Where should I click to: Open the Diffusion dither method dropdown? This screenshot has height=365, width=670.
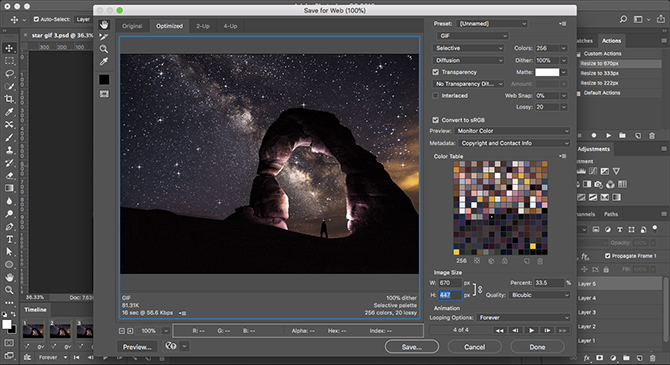pyautogui.click(x=468, y=60)
